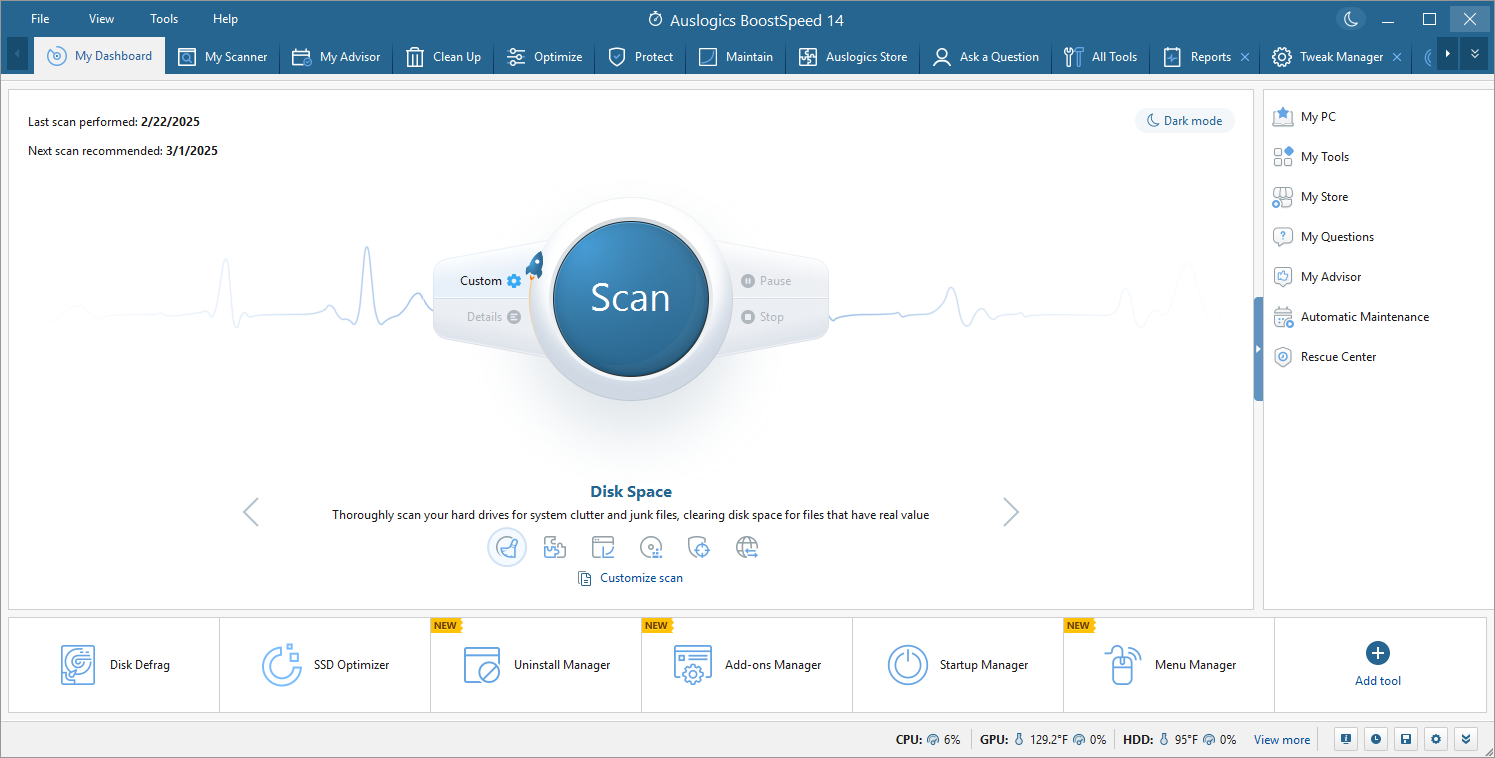The height and width of the screenshot is (758, 1495).
Task: Open the File menu
Action: point(40,19)
